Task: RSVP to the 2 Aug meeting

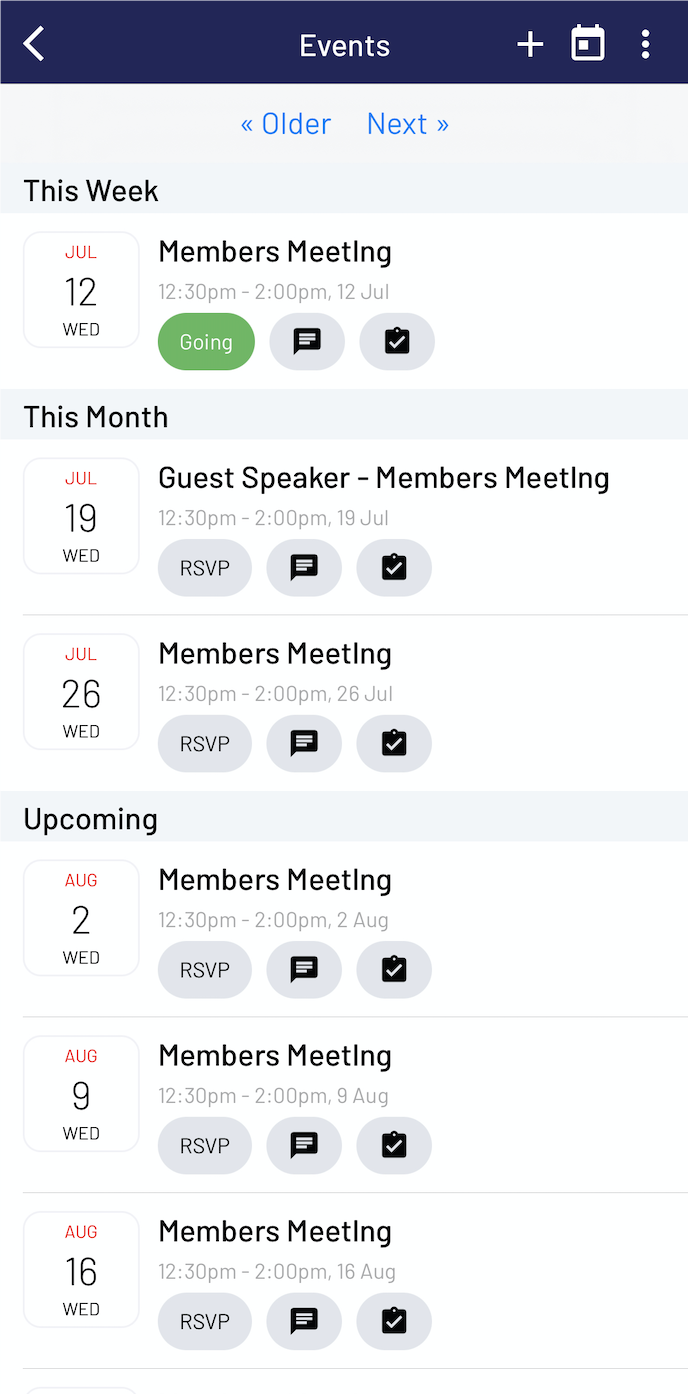Action: click(x=205, y=969)
